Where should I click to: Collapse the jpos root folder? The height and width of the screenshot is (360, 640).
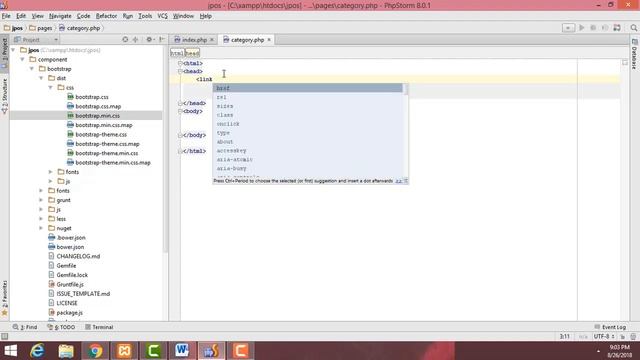tap(13, 50)
